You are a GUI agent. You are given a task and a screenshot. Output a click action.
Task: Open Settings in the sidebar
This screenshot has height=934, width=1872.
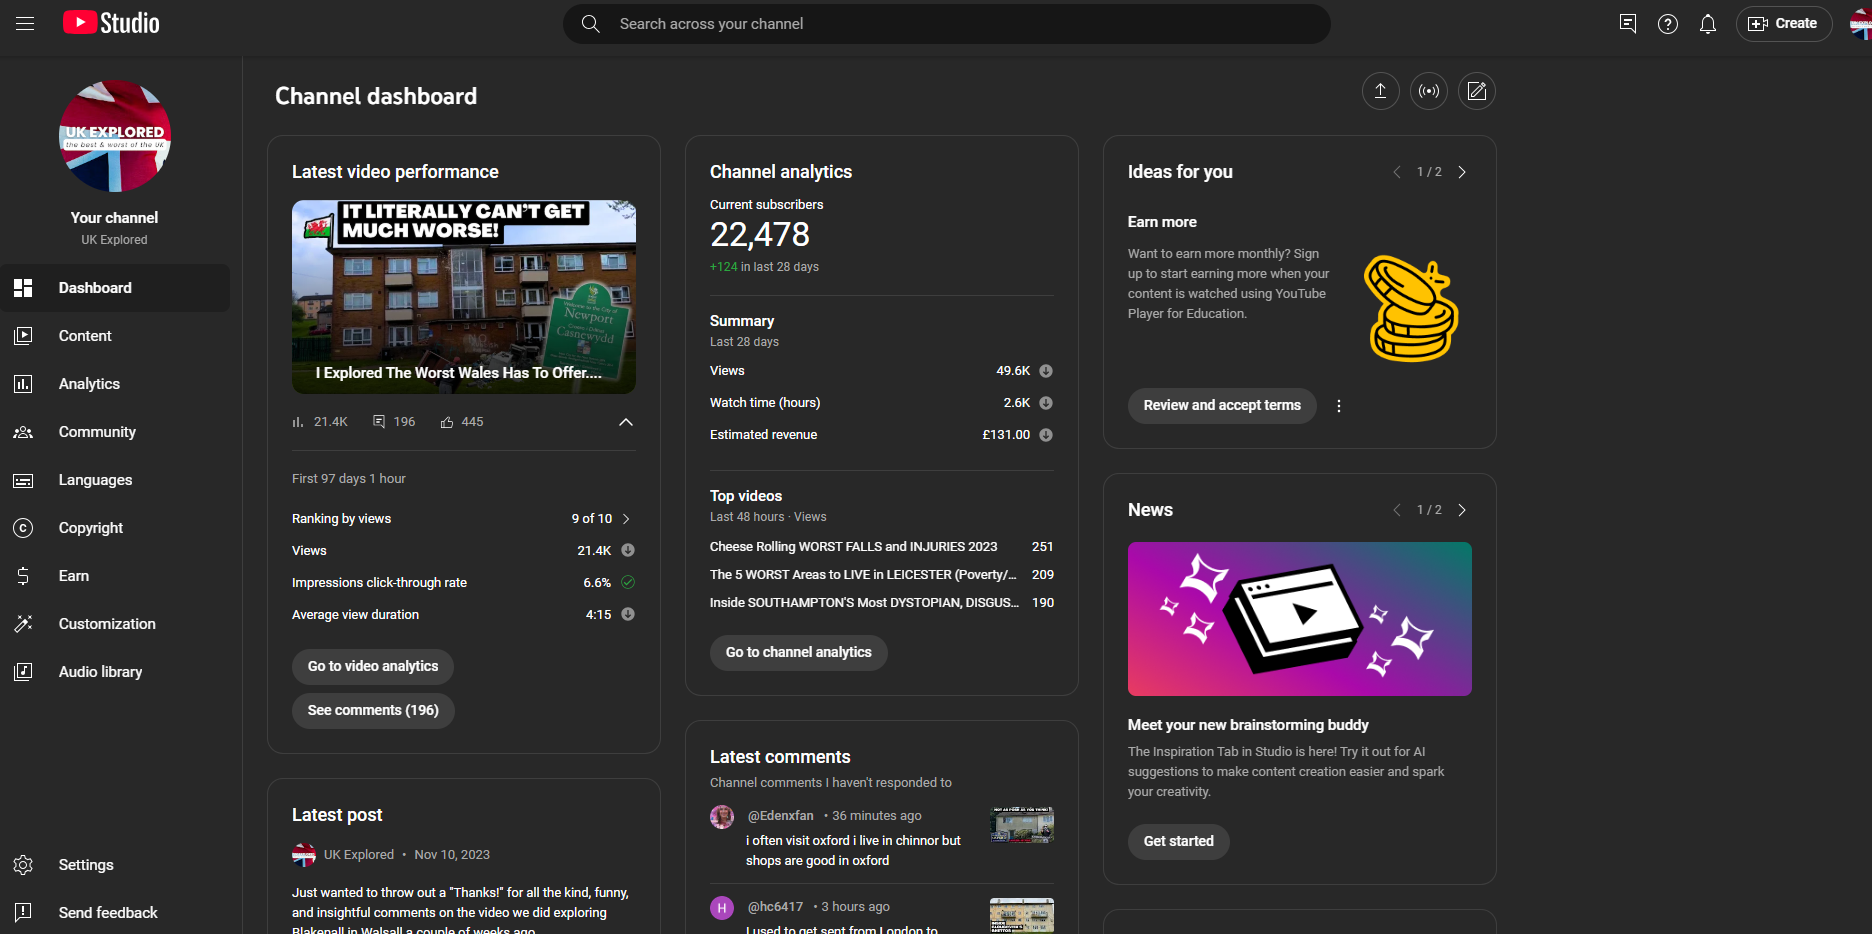(x=115, y=865)
